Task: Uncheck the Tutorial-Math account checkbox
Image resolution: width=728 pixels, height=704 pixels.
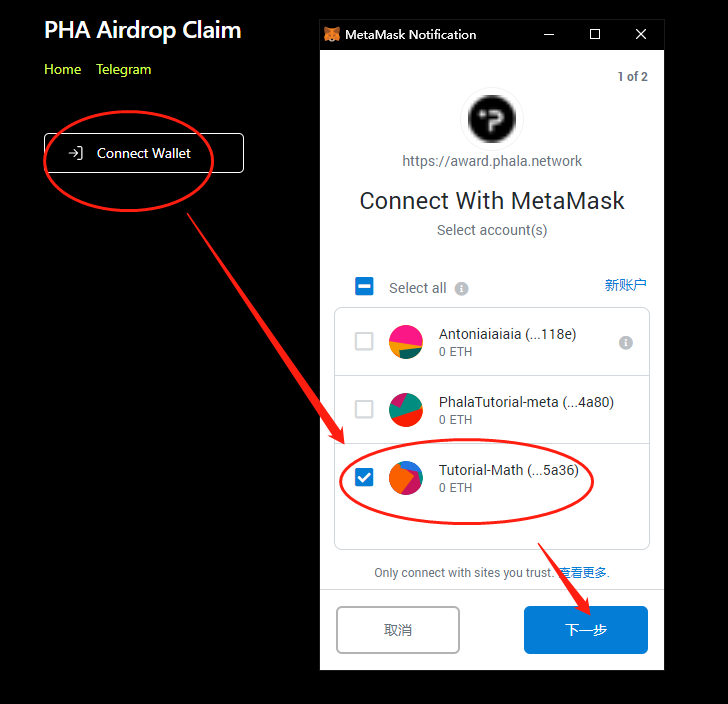Action: point(364,477)
